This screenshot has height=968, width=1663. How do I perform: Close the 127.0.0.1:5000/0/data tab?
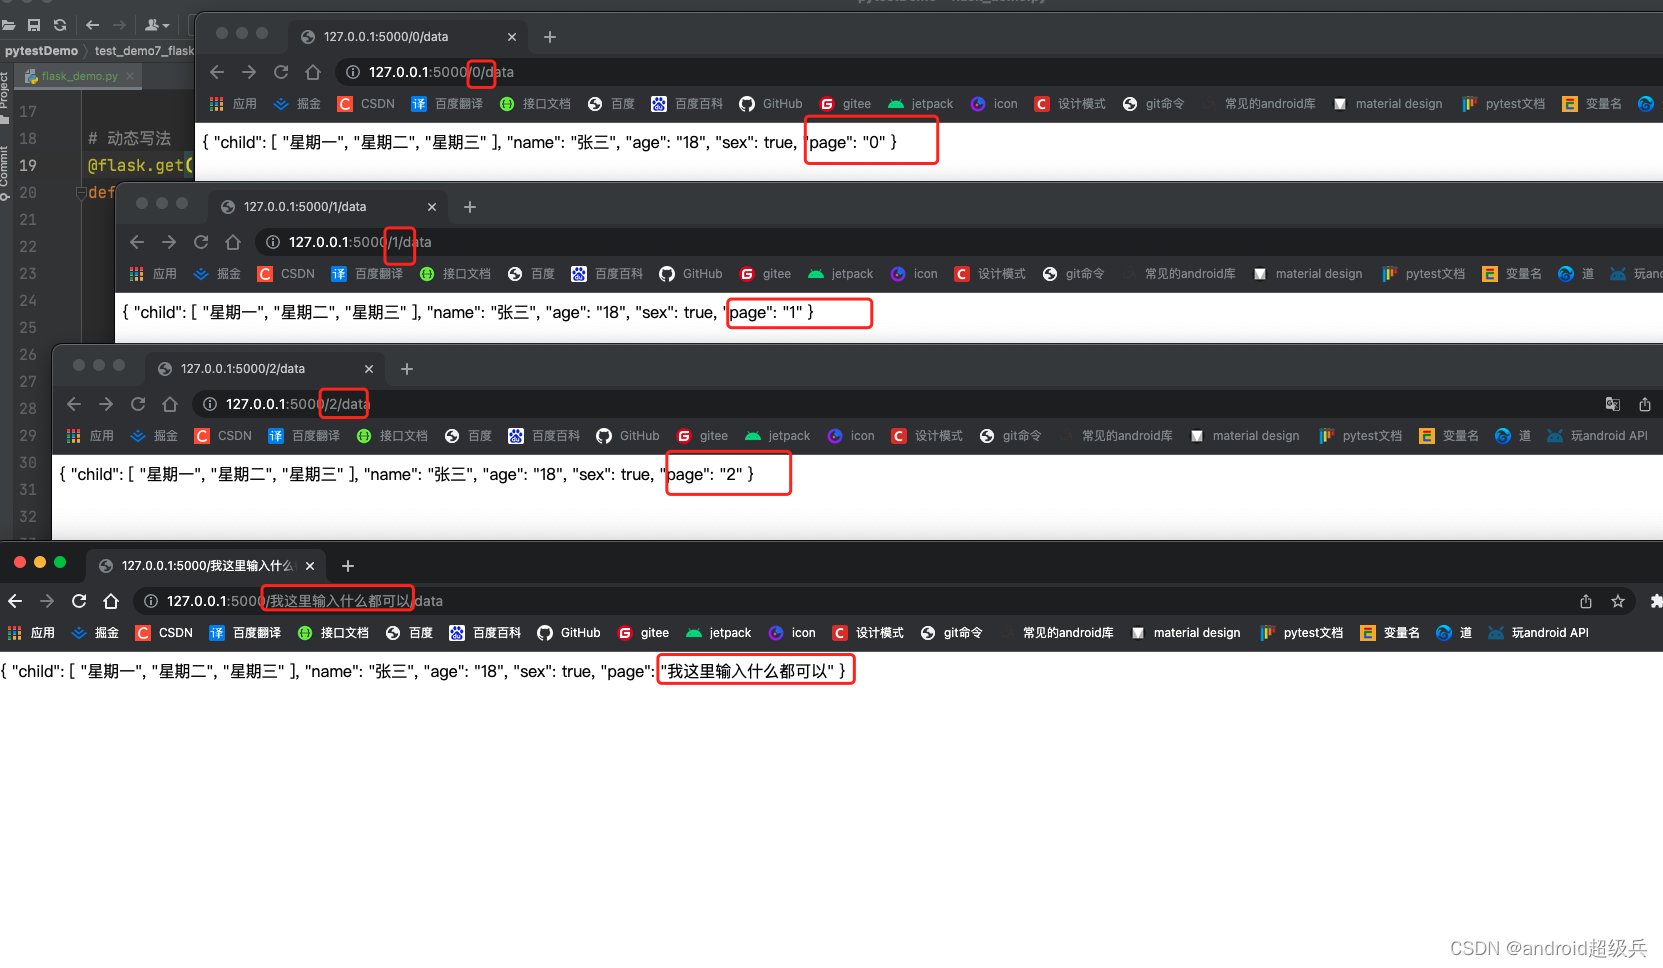pyautogui.click(x=512, y=37)
